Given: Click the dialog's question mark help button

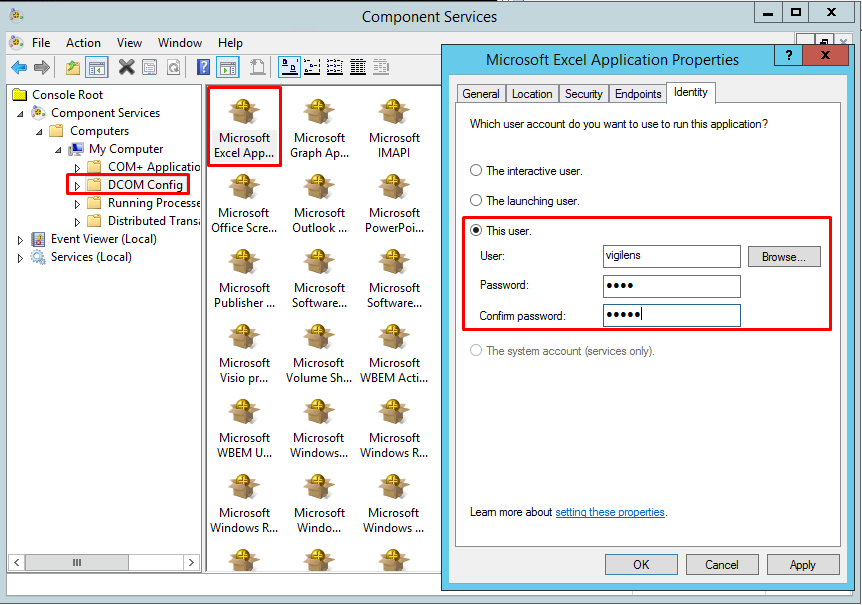Looking at the screenshot, I should pyautogui.click(x=789, y=55).
